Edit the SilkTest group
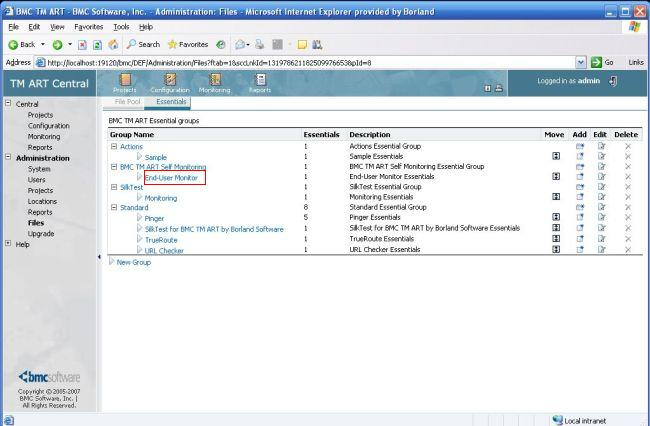The width and height of the screenshot is (650, 426). click(x=601, y=187)
